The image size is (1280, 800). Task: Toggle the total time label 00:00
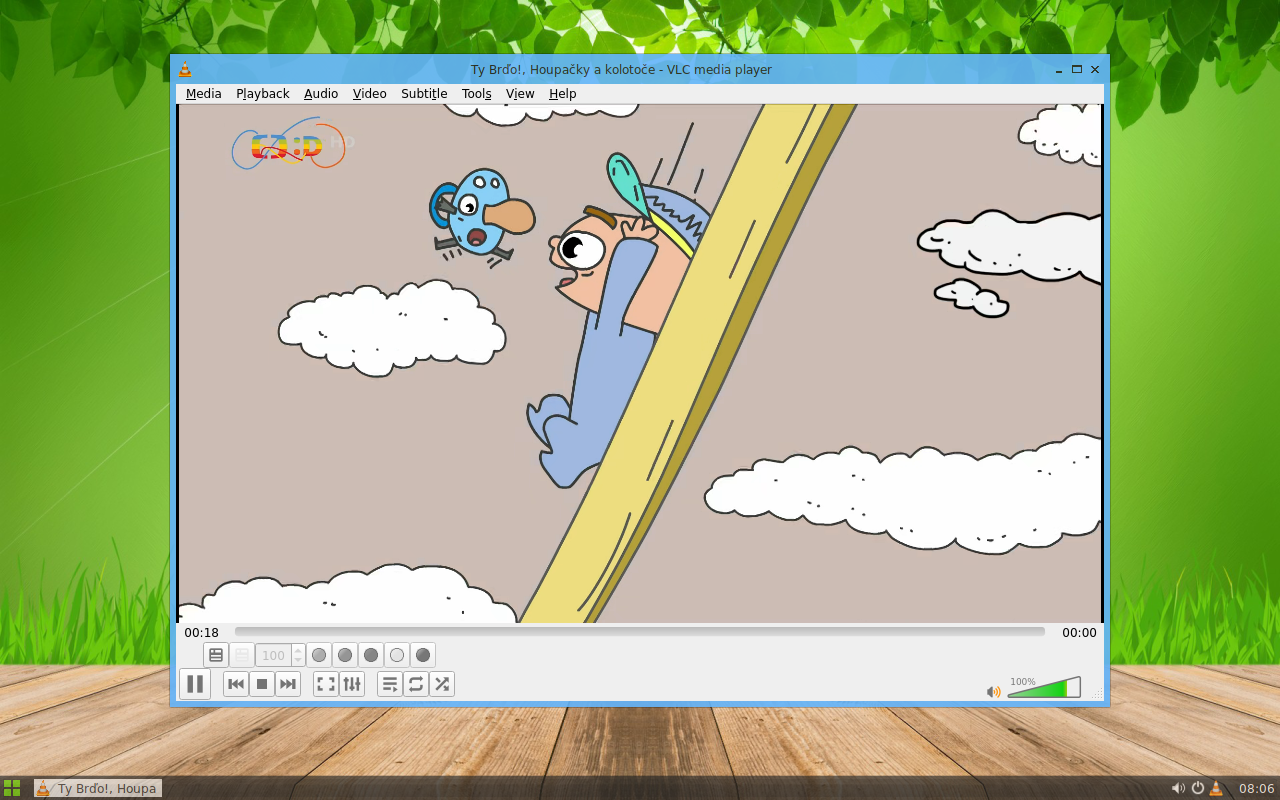[1079, 632]
